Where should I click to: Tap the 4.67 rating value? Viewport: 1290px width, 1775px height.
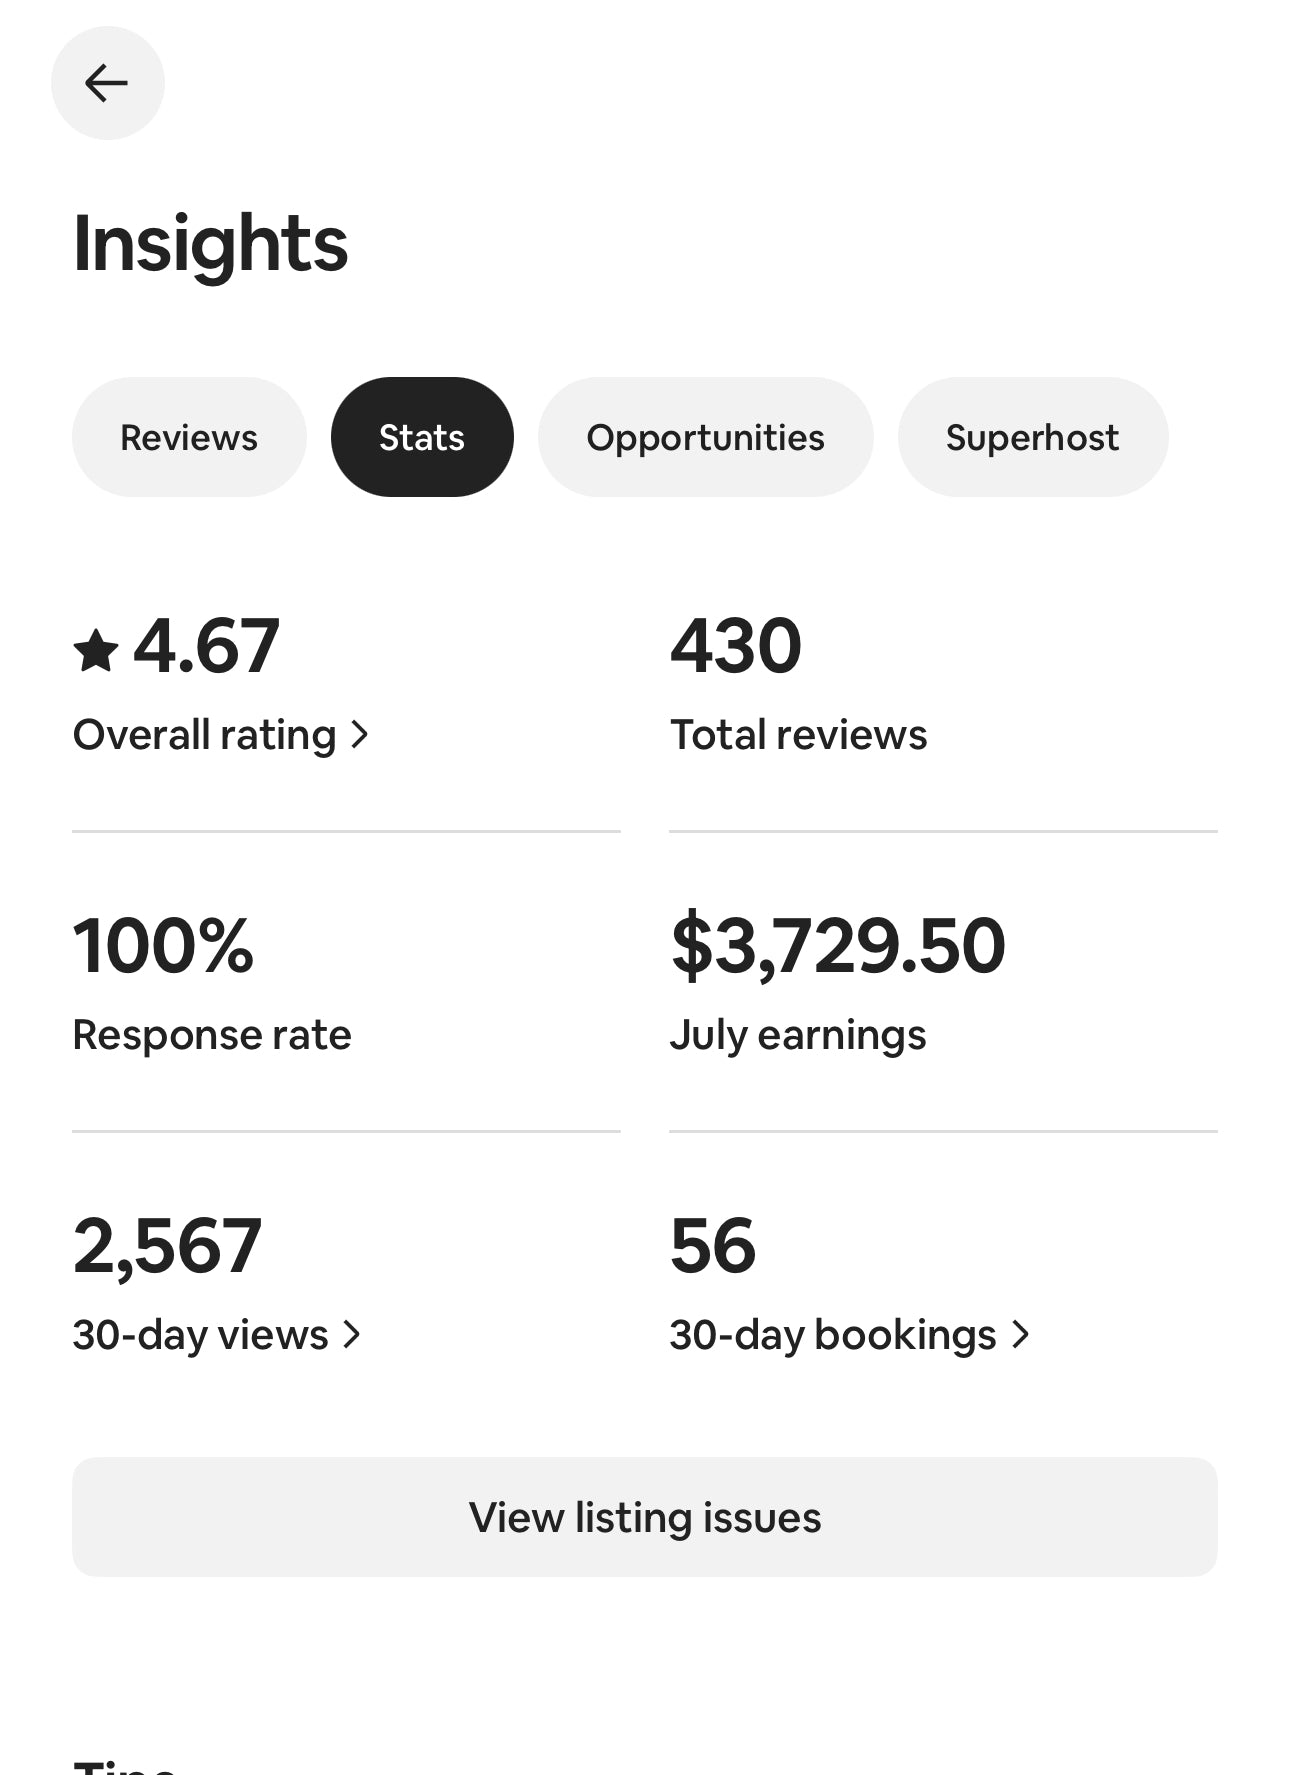coord(206,646)
